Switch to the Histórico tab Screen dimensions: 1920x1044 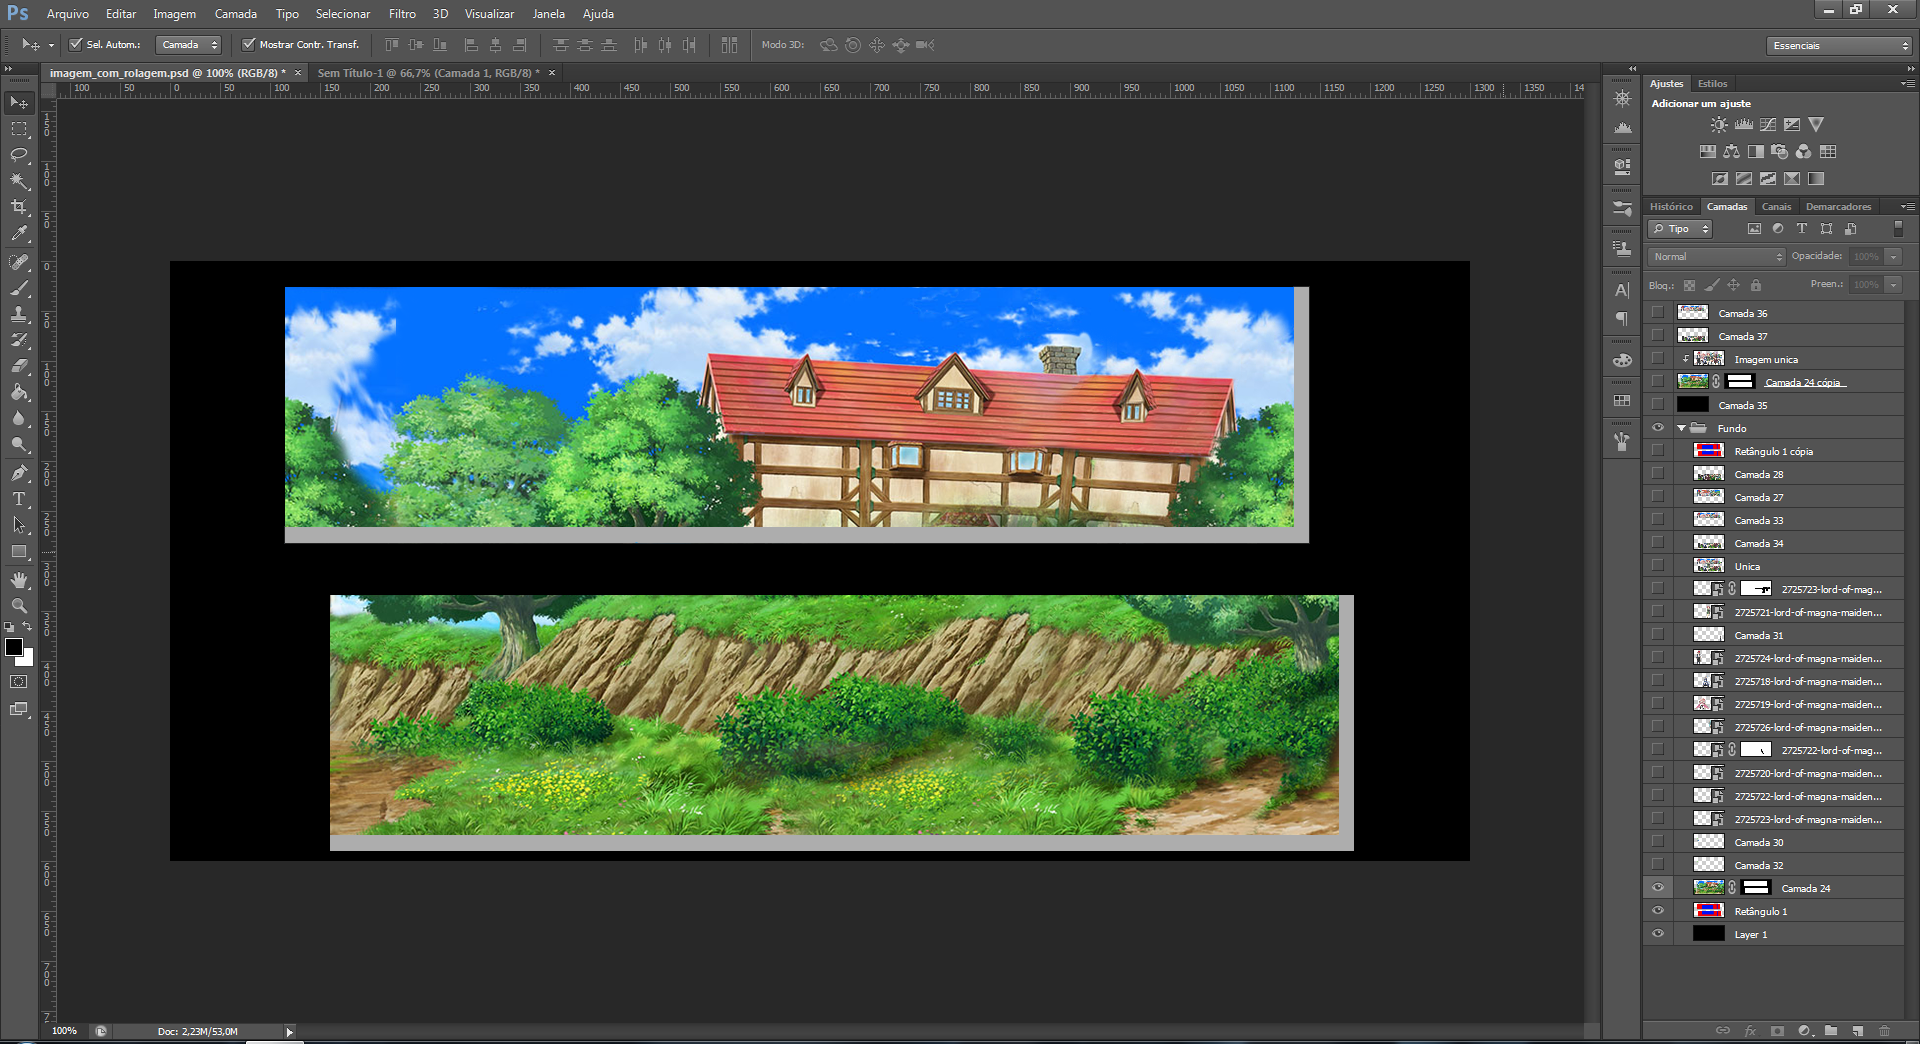pos(1671,207)
